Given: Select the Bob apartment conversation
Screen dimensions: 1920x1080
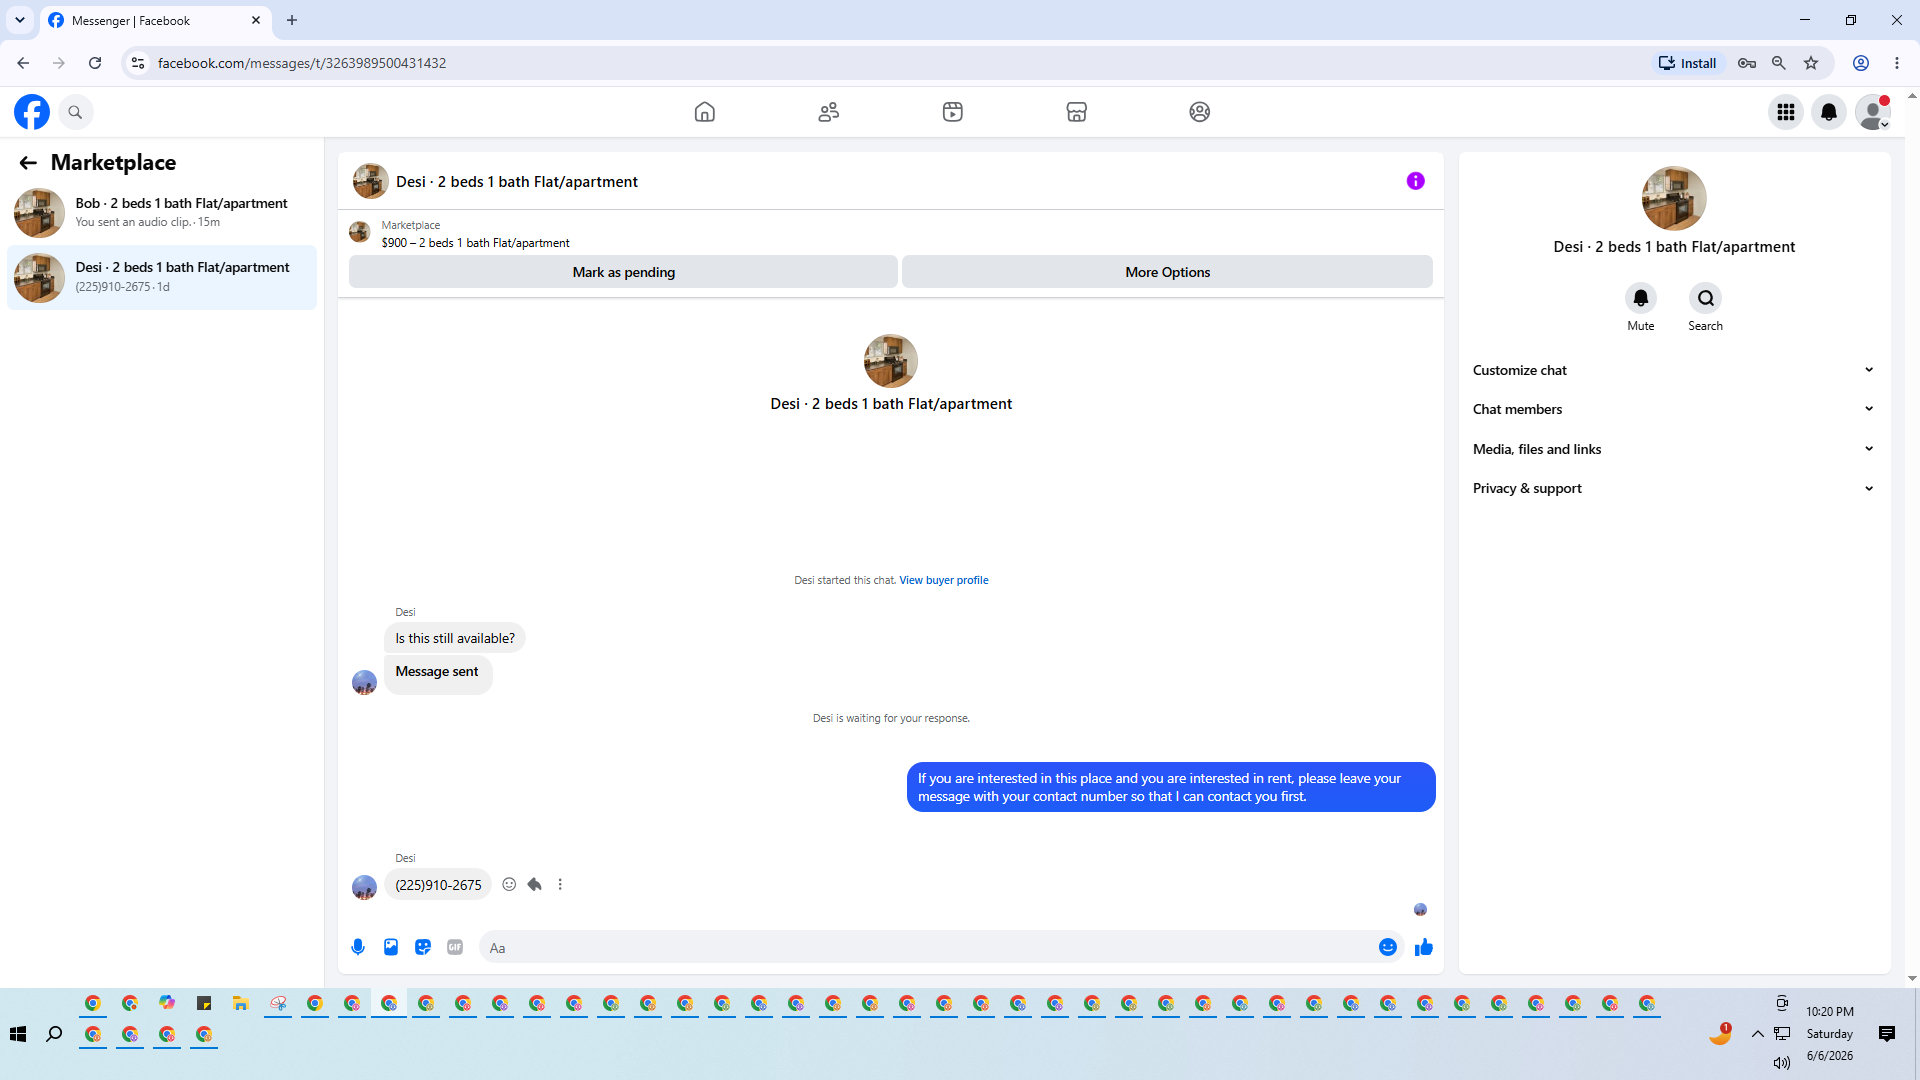Looking at the screenshot, I should pyautogui.click(x=162, y=213).
